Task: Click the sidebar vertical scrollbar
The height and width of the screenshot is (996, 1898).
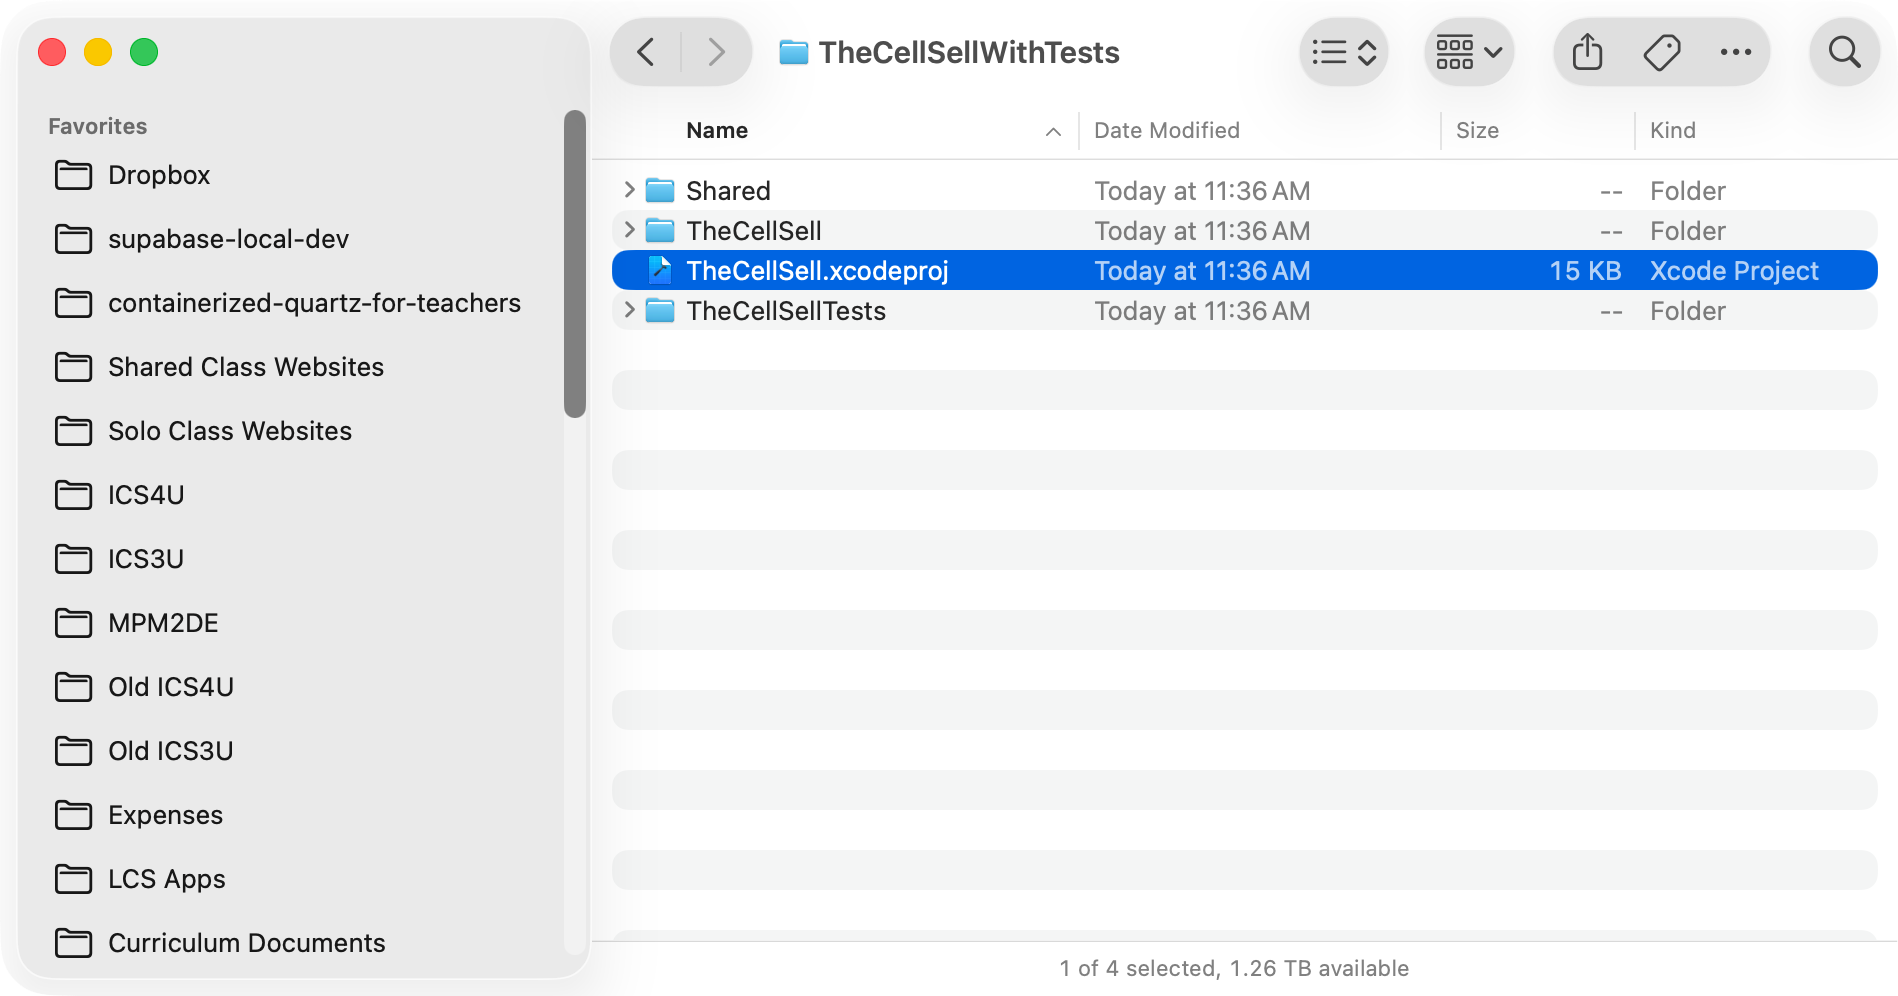Action: tap(574, 264)
